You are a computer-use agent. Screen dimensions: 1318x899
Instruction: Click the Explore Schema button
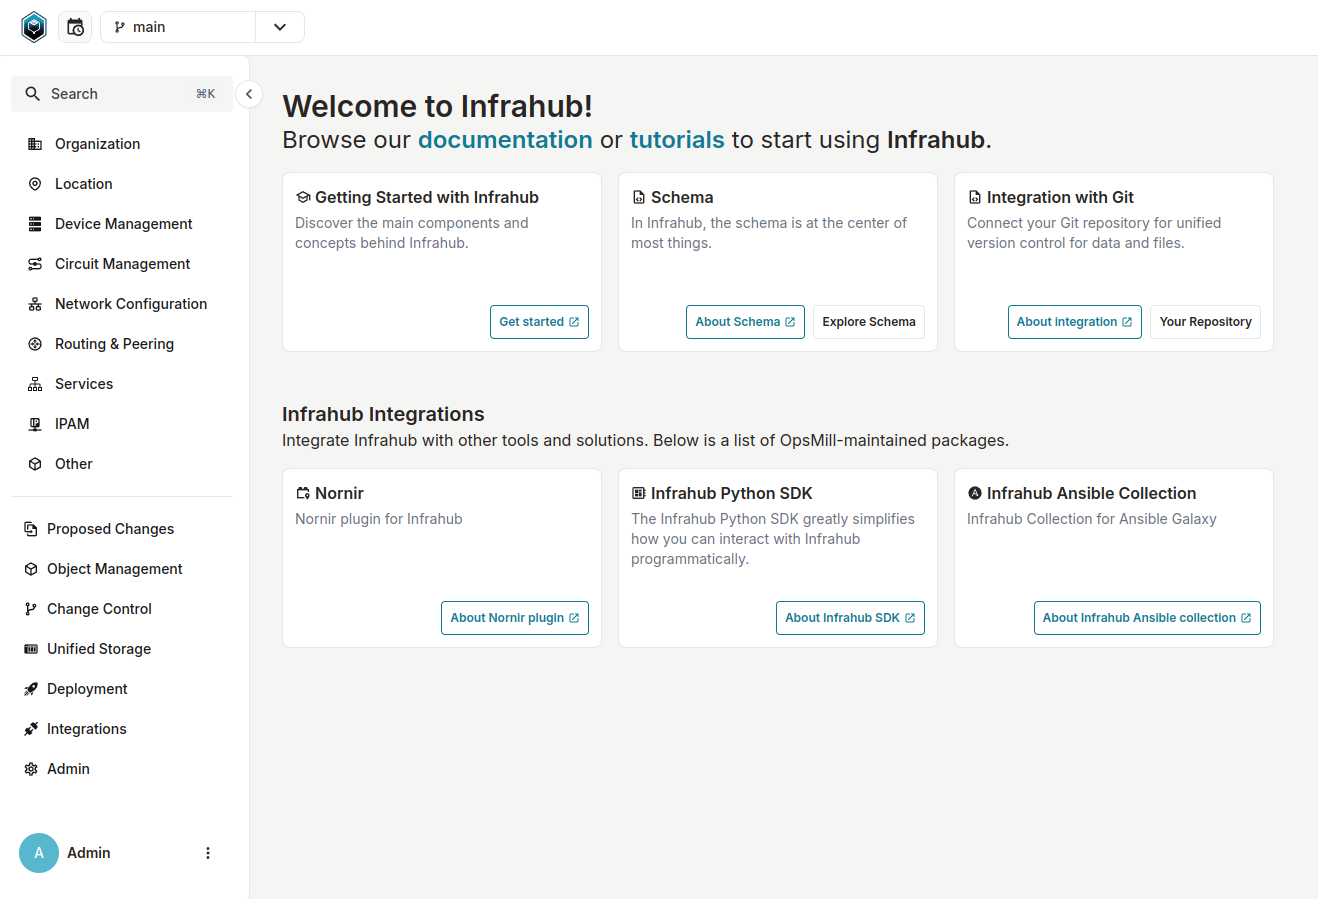click(868, 321)
